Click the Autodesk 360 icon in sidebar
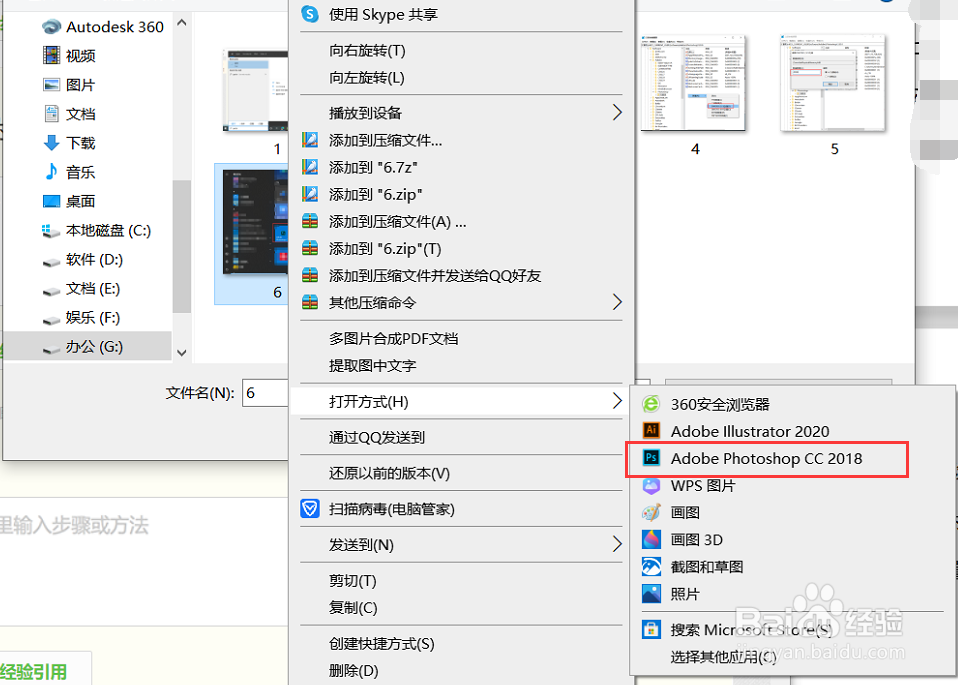This screenshot has width=958, height=685. tap(51, 27)
